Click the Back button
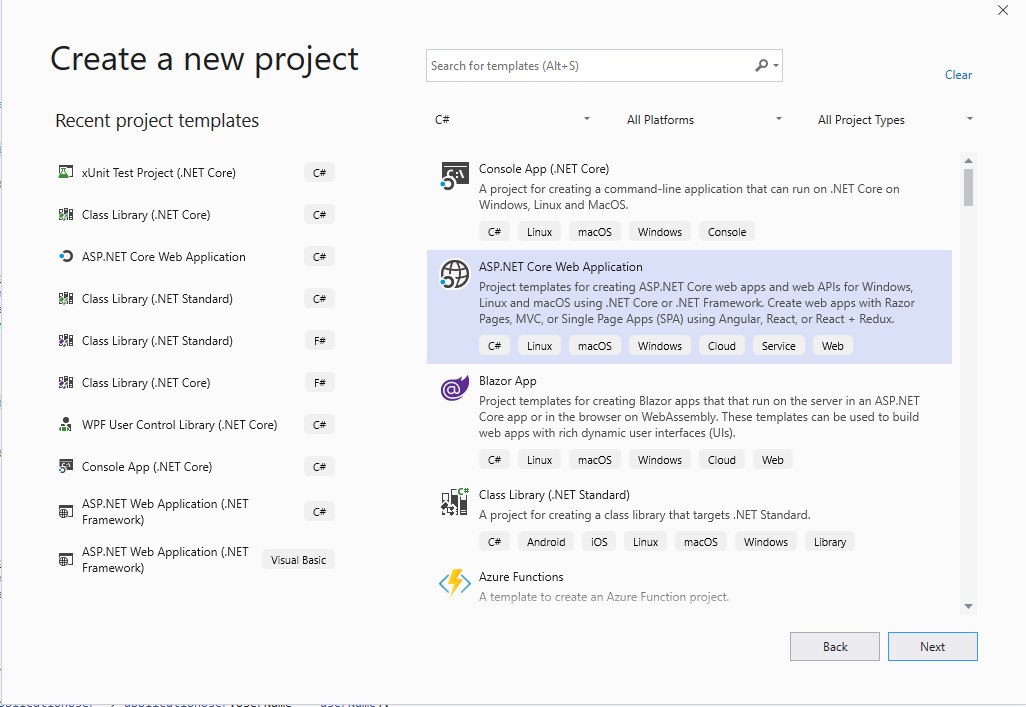Viewport: 1026px width, 707px height. coord(834,646)
